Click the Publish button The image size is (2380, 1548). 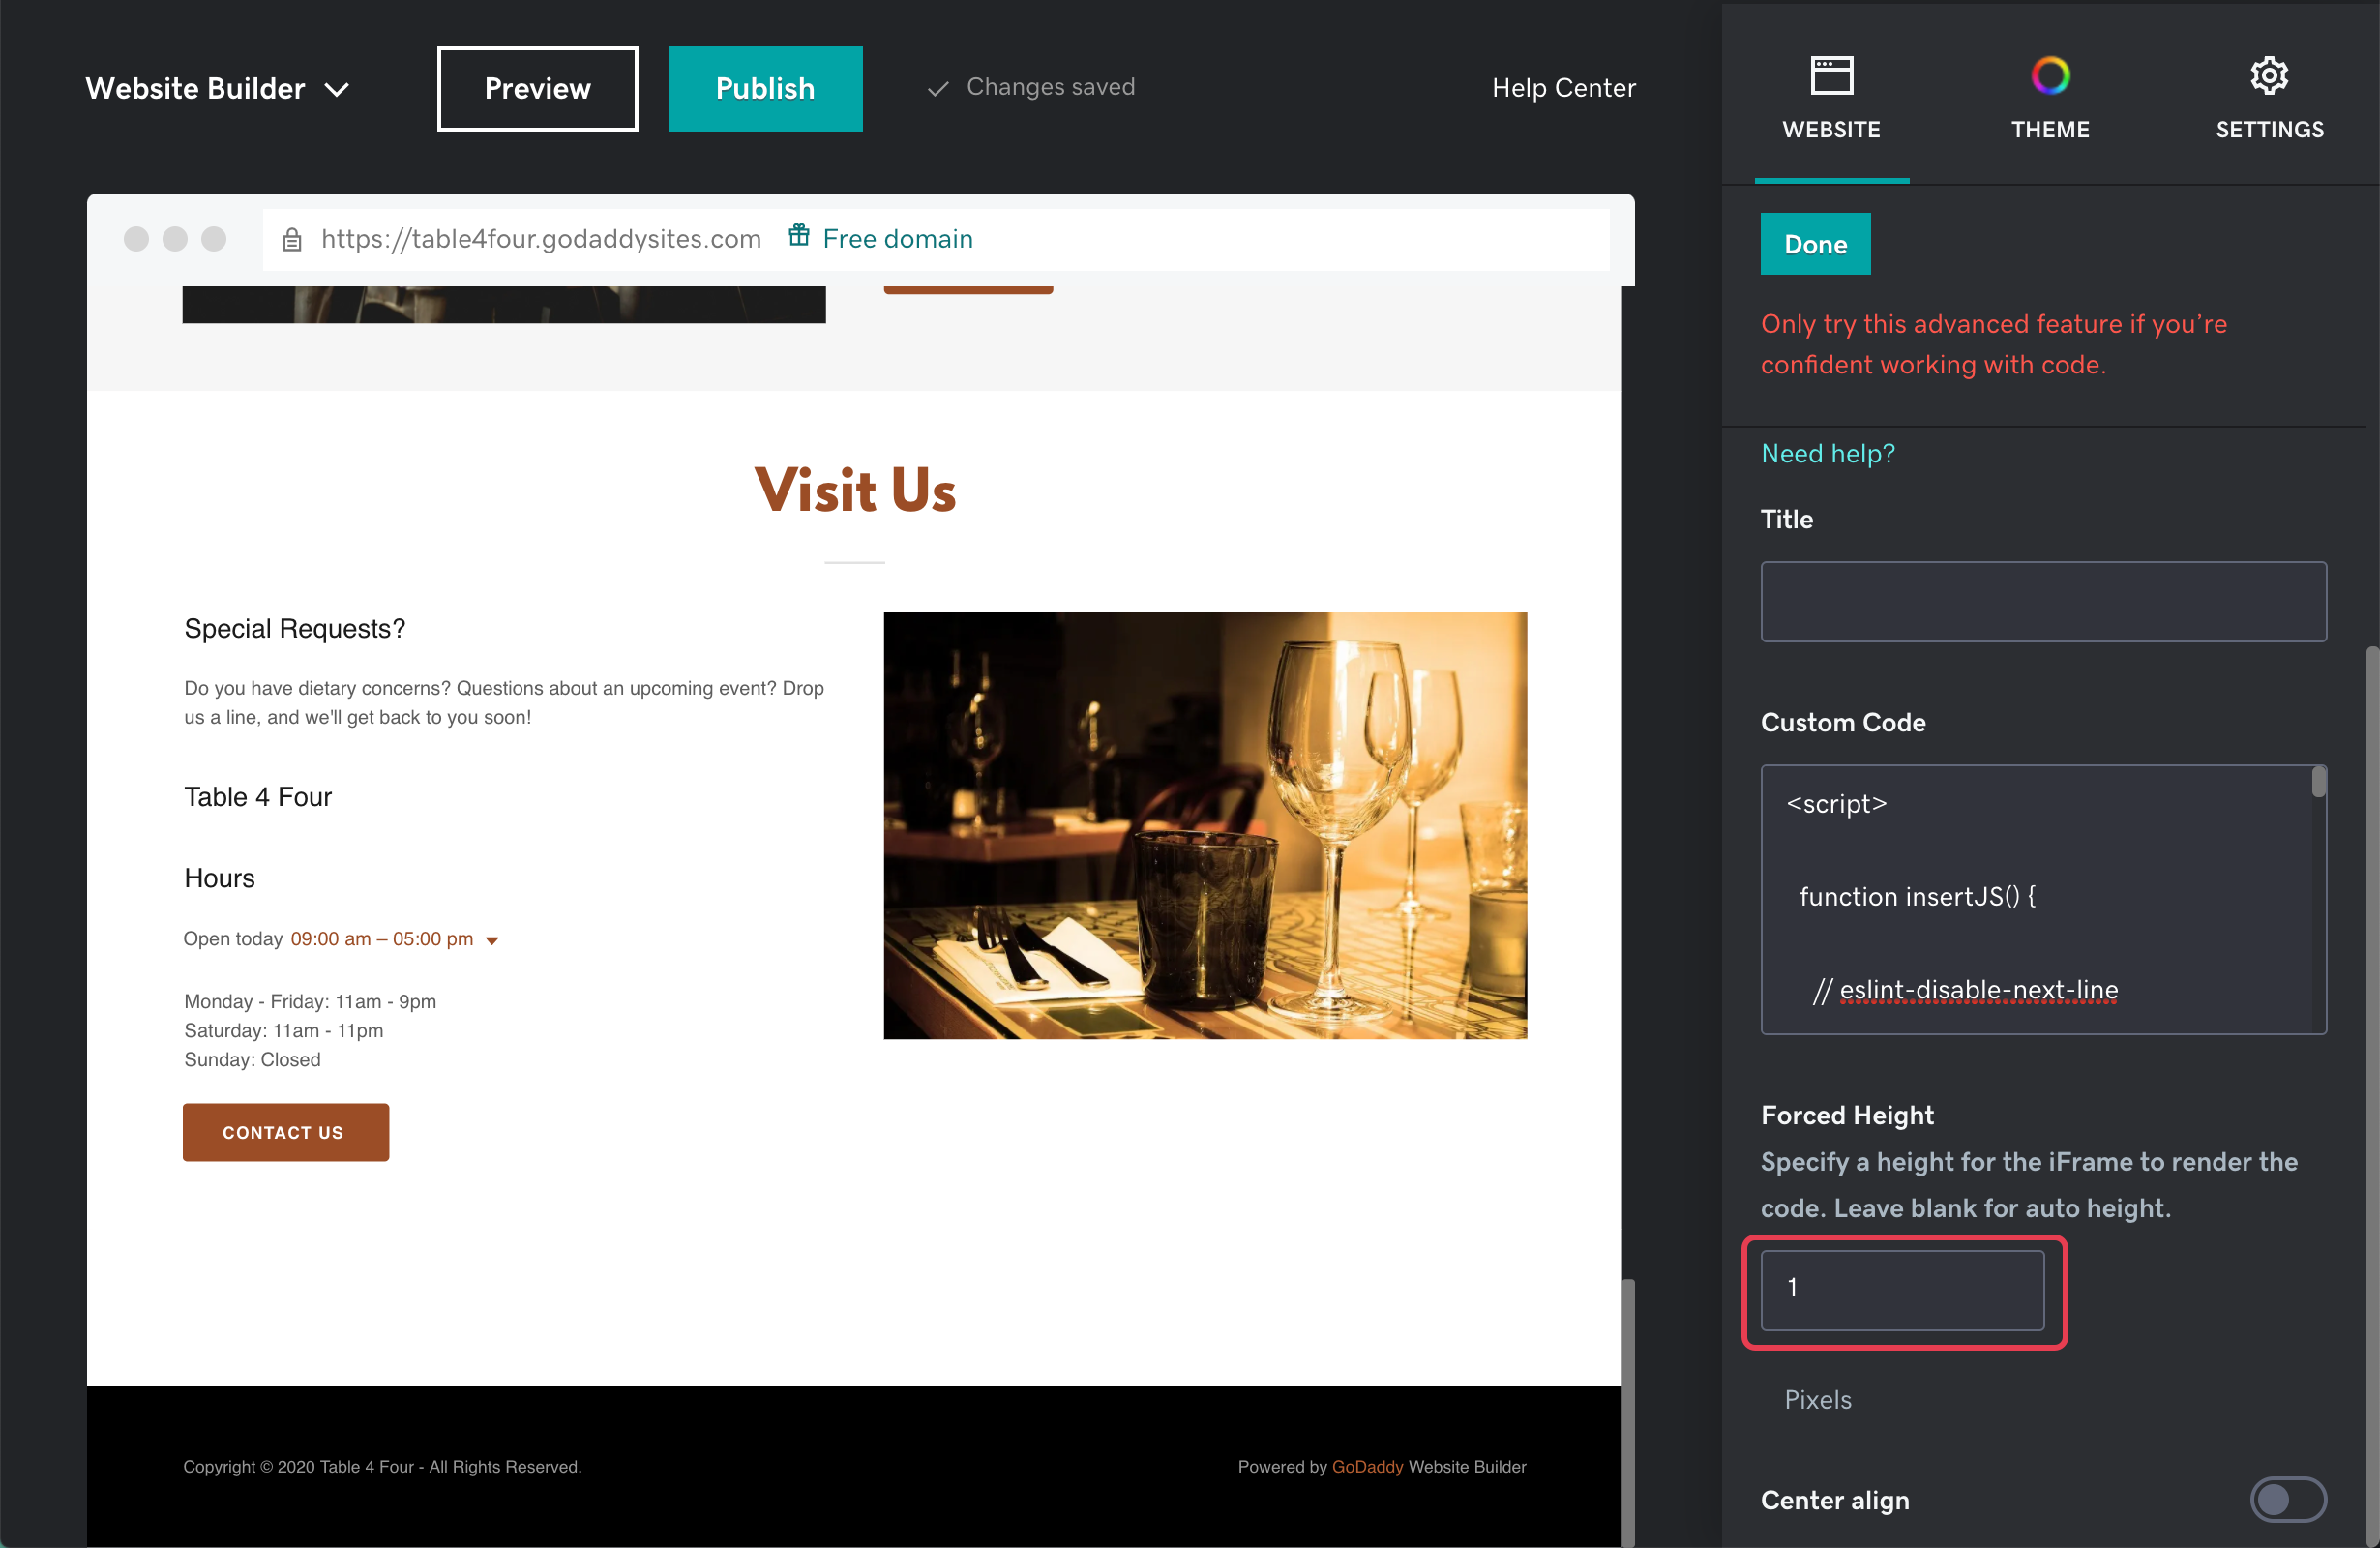[x=765, y=88]
